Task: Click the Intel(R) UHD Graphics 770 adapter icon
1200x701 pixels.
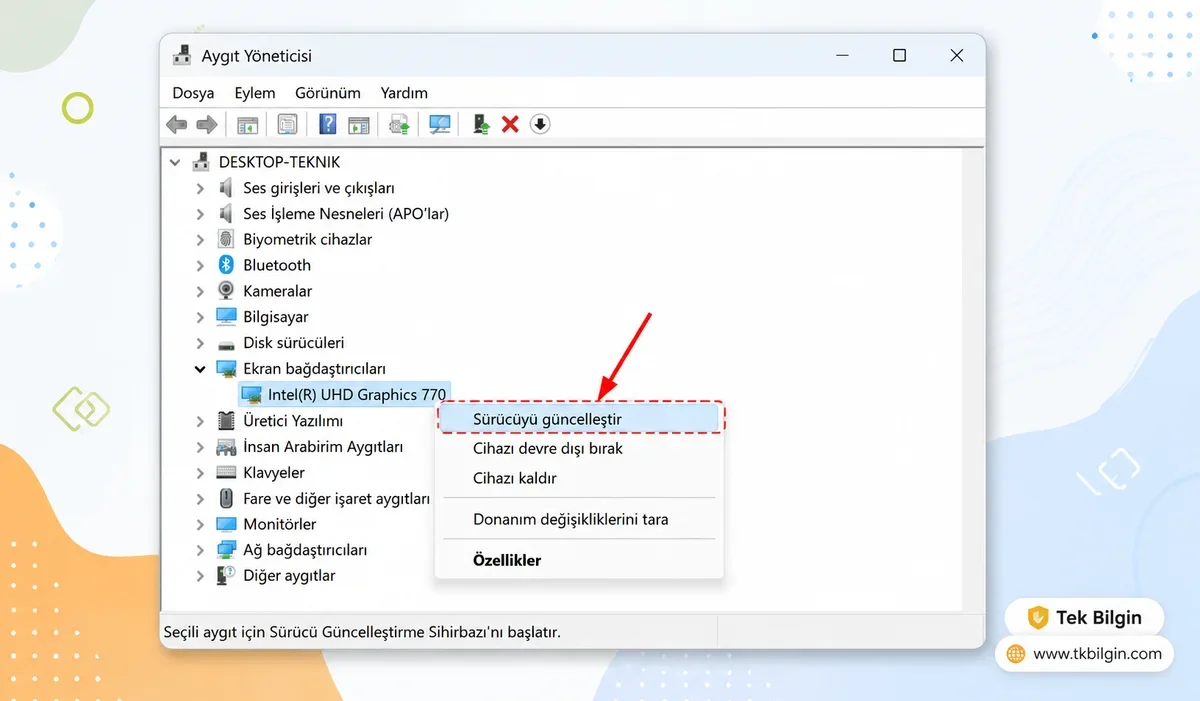Action: 252,395
